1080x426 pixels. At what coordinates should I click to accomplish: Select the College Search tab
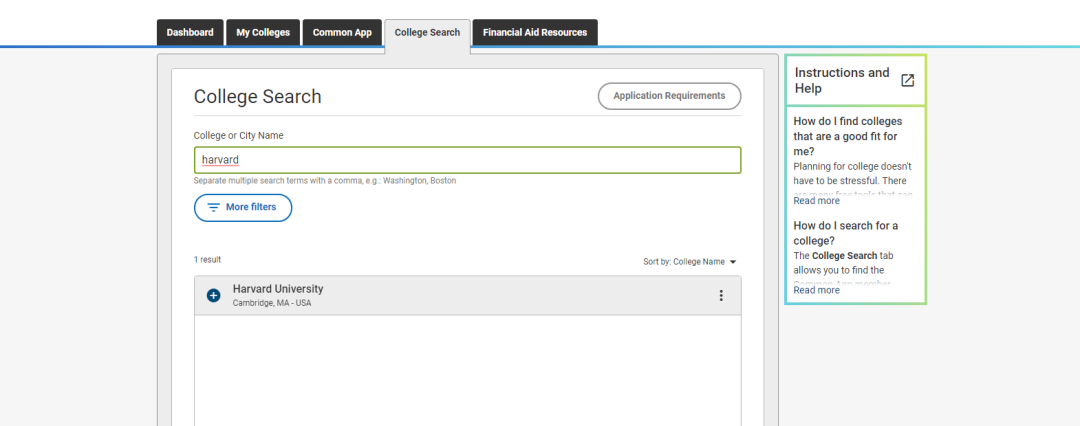click(x=427, y=33)
